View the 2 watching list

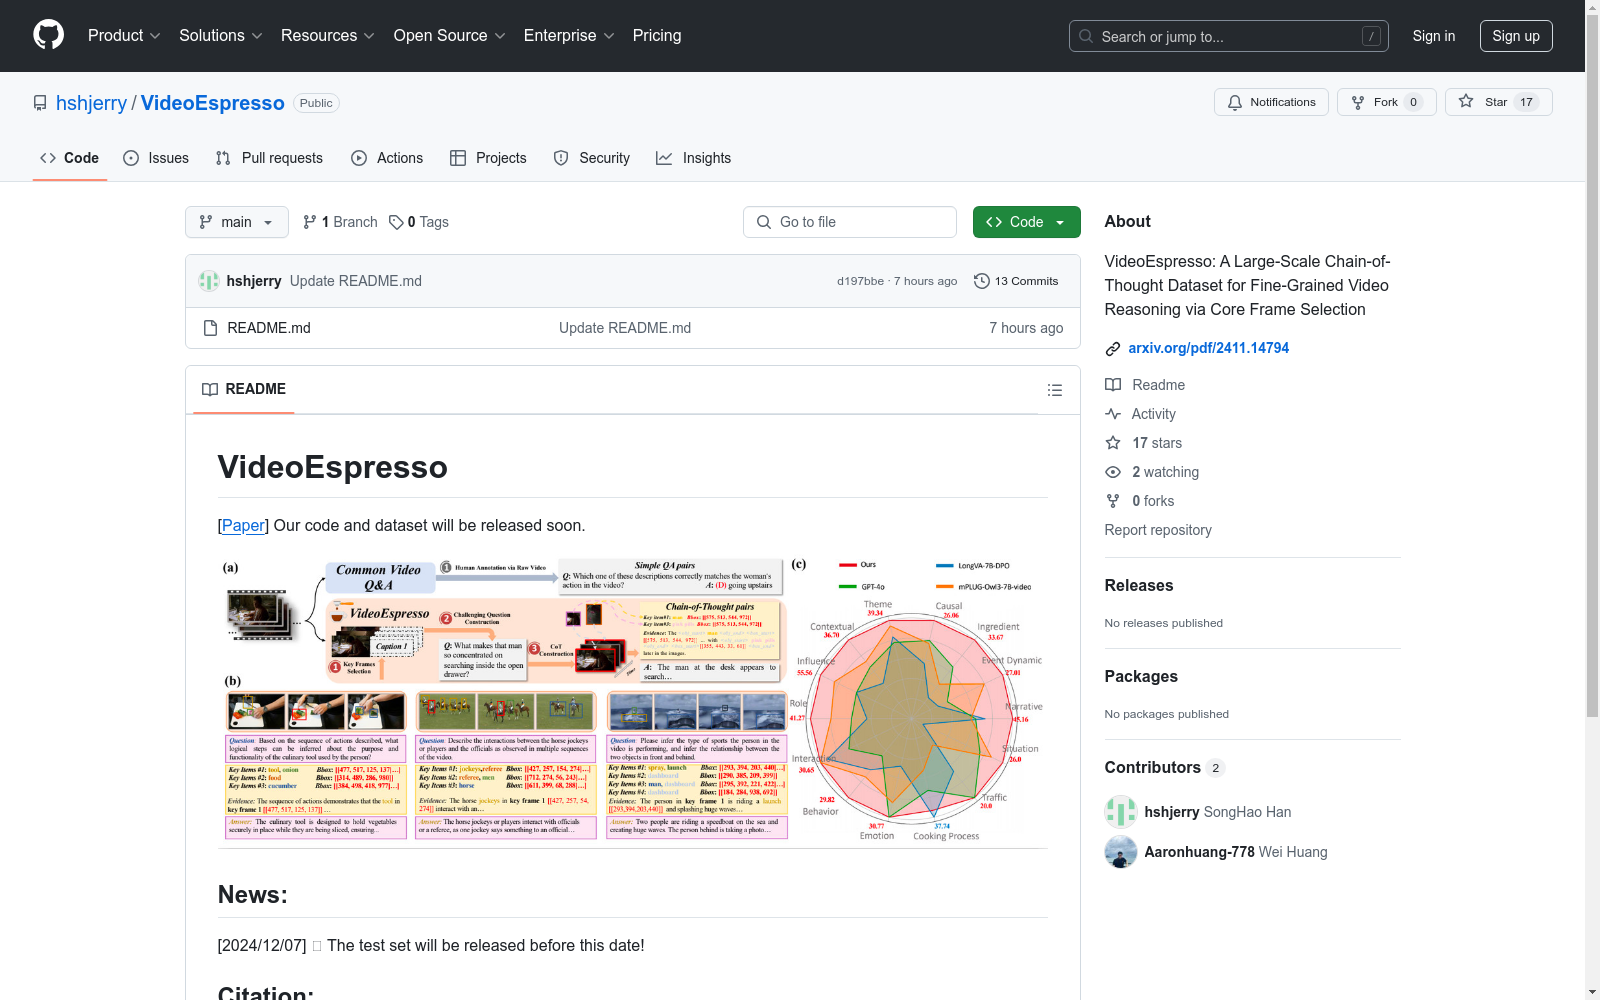1152,472
